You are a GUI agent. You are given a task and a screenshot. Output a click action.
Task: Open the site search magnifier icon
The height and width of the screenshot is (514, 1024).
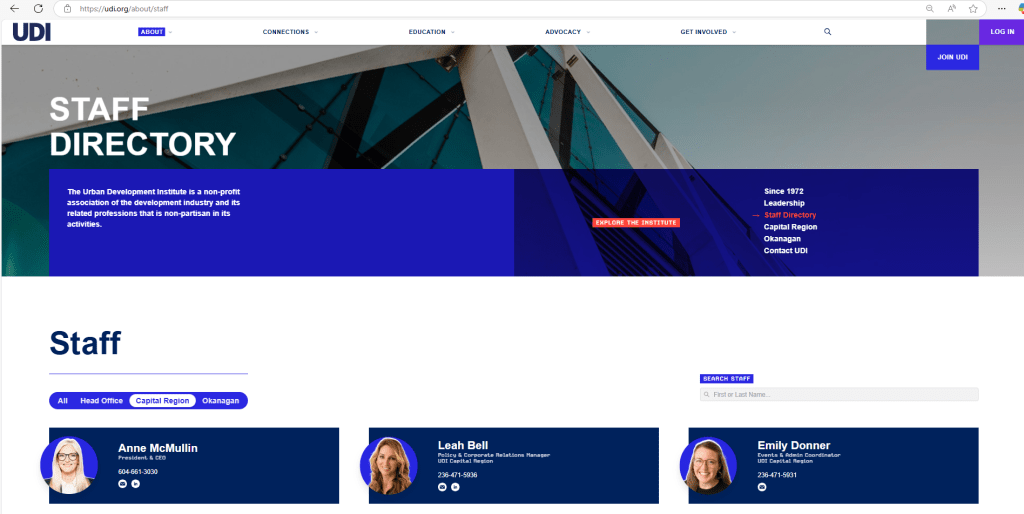pos(827,32)
